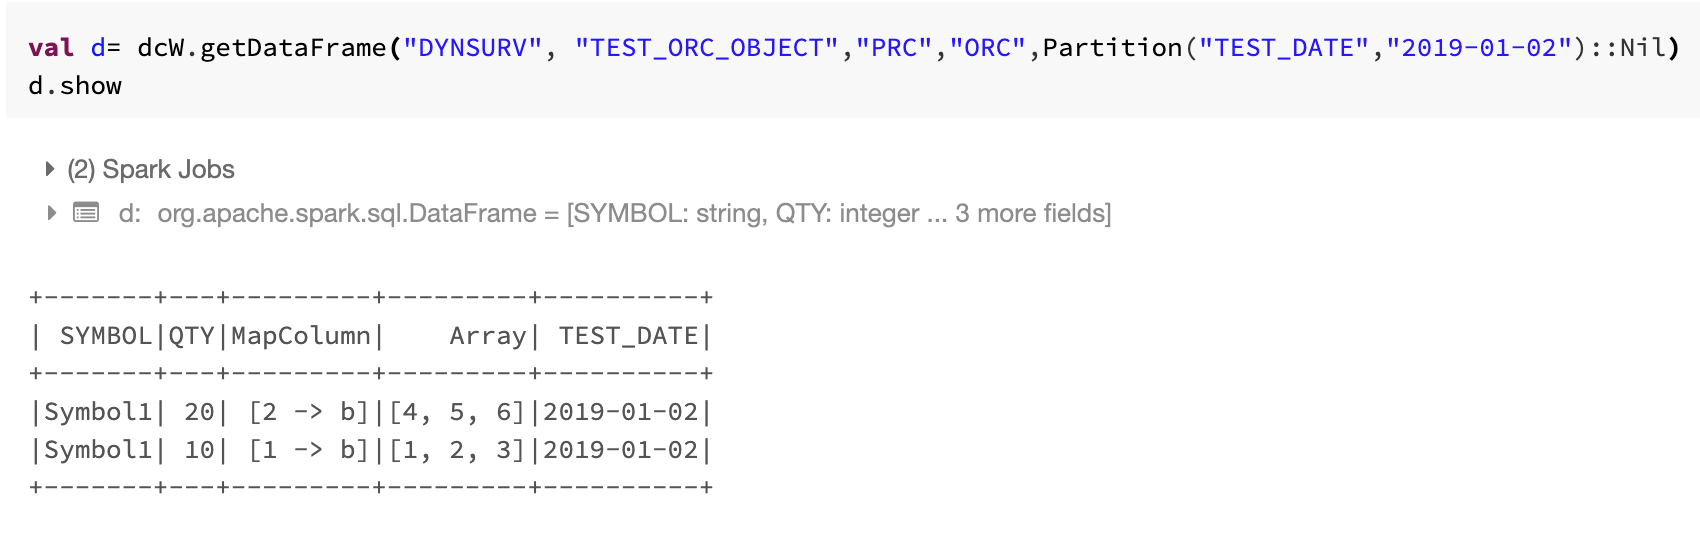
Task: Click the Partition call in code
Action: point(1112,48)
